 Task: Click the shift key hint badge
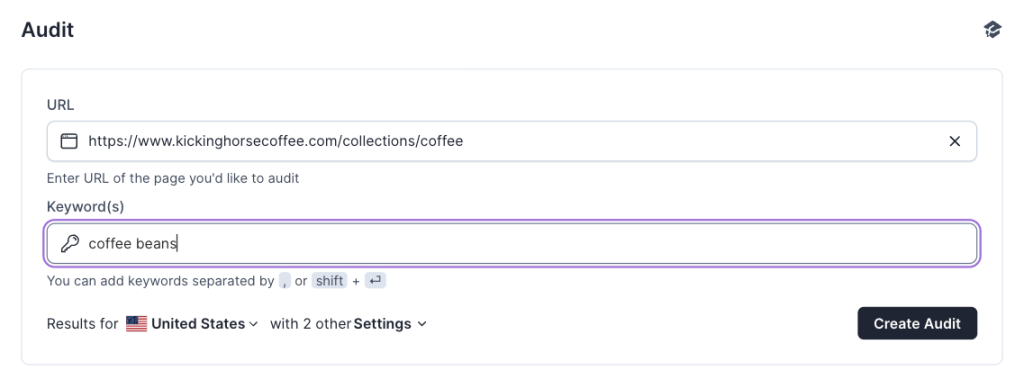click(x=329, y=281)
